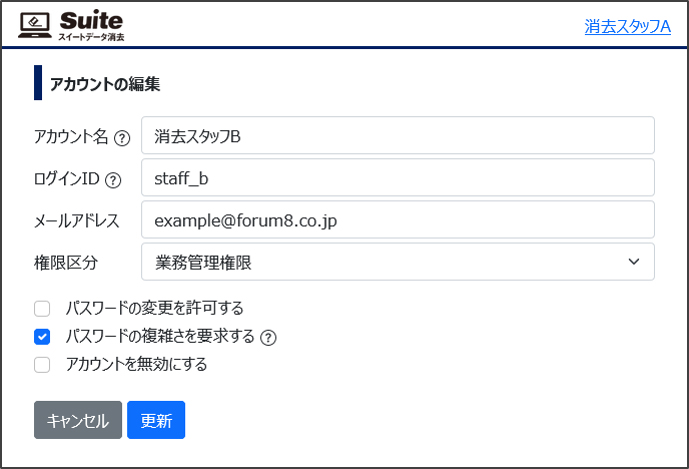This screenshot has width=689, height=469.
Task: Click the アカウントの編集 heading
Action: [x=105, y=84]
